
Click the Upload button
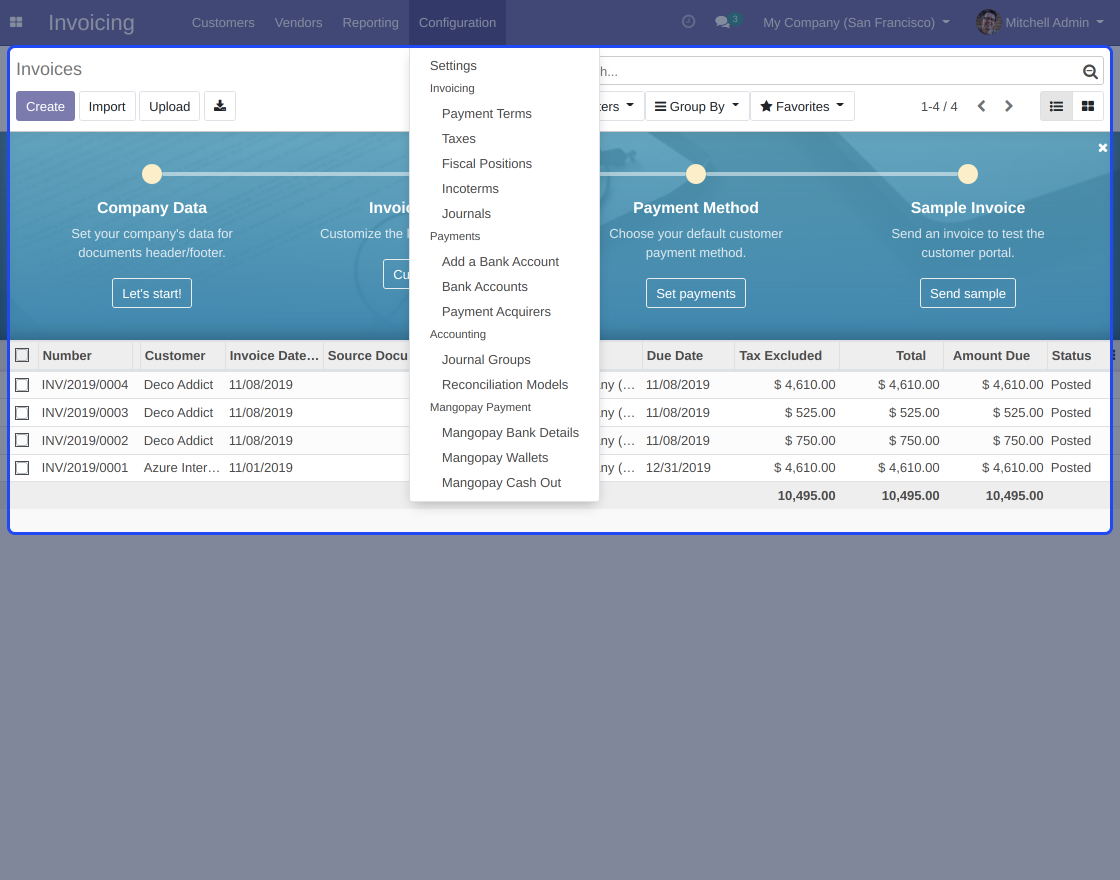click(x=169, y=106)
